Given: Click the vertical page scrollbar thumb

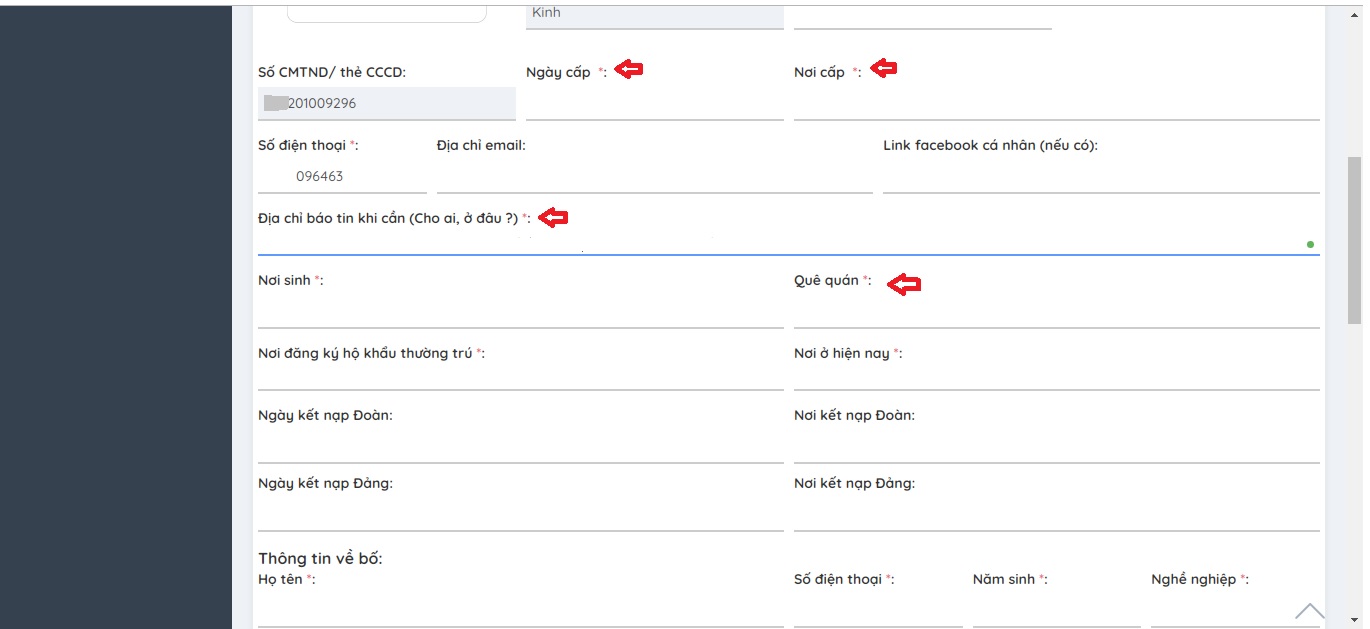Looking at the screenshot, I should (1355, 240).
